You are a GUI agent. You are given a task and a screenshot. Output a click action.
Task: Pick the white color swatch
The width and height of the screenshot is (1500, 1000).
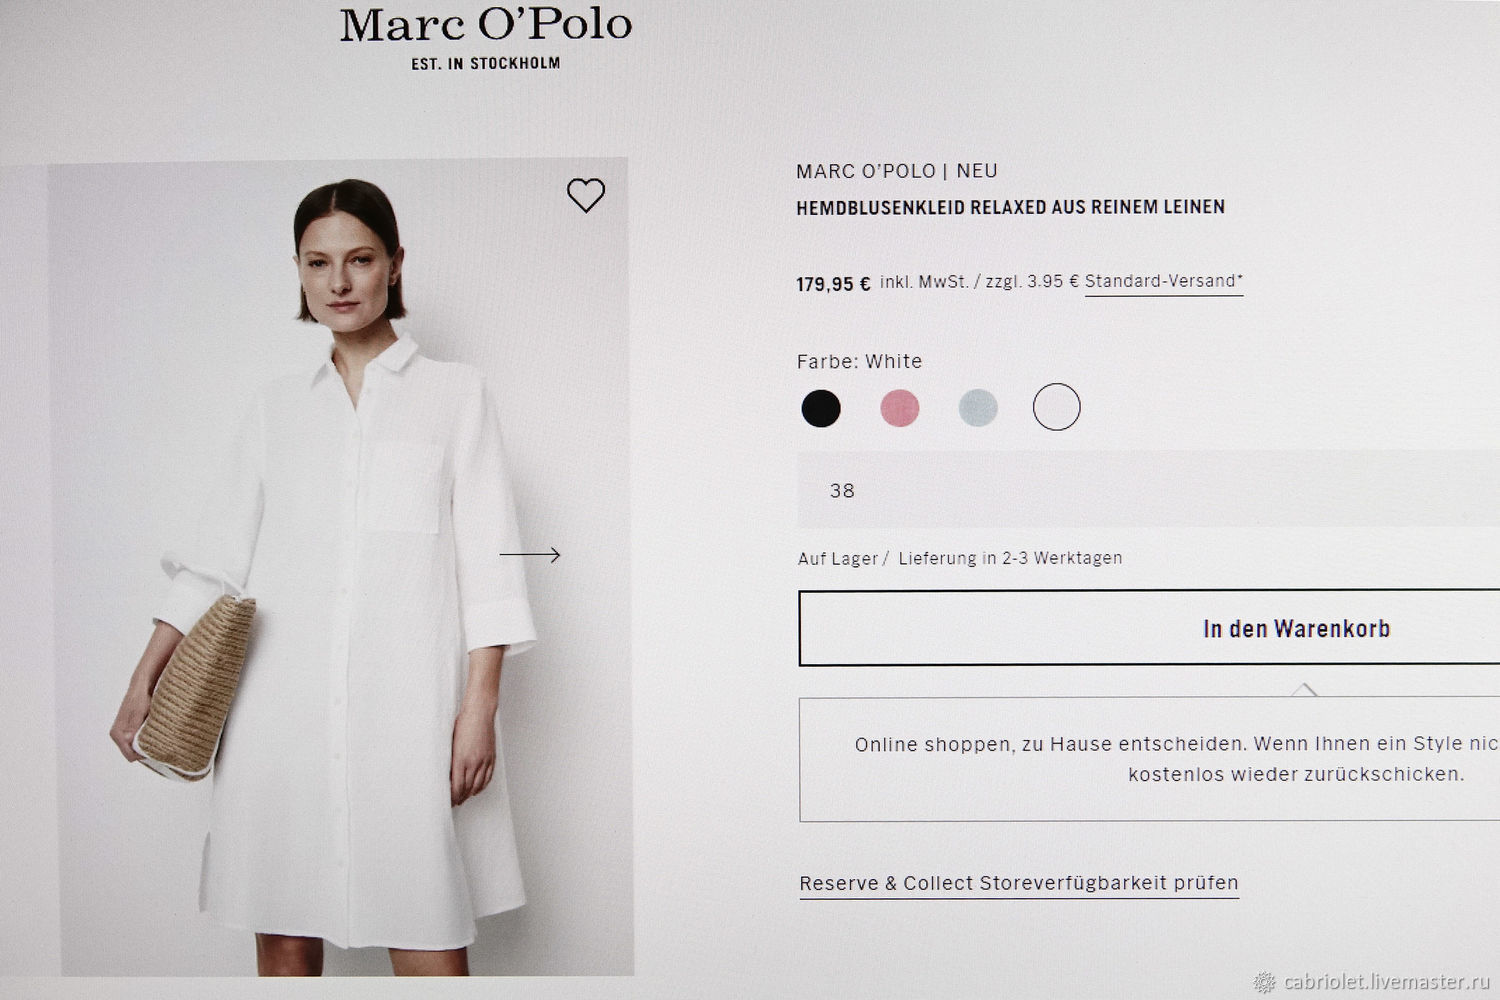pyautogui.click(x=1057, y=407)
